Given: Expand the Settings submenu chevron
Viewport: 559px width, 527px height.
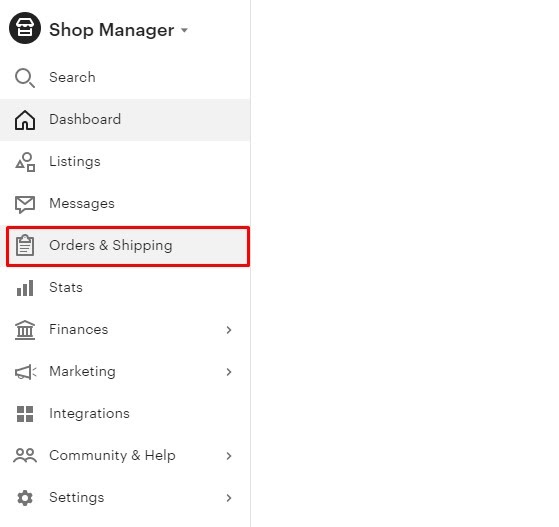Looking at the screenshot, I should [229, 498].
